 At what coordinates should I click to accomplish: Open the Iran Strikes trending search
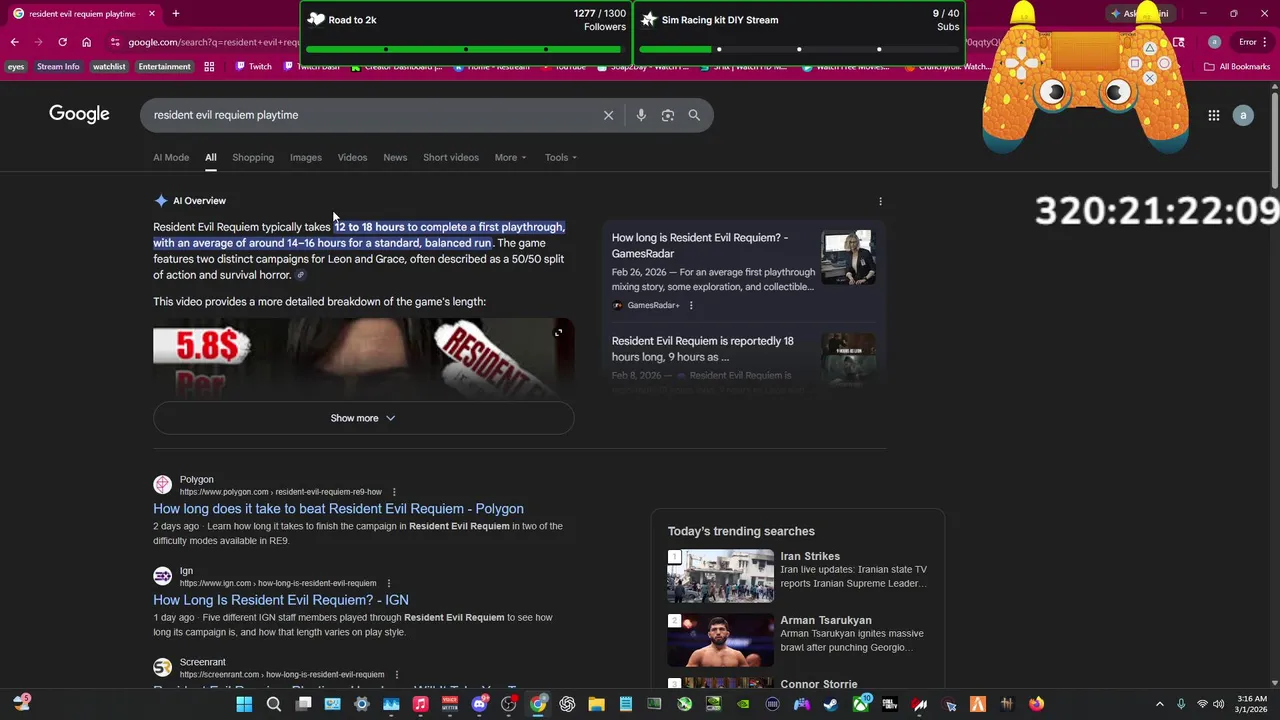pyautogui.click(x=810, y=556)
